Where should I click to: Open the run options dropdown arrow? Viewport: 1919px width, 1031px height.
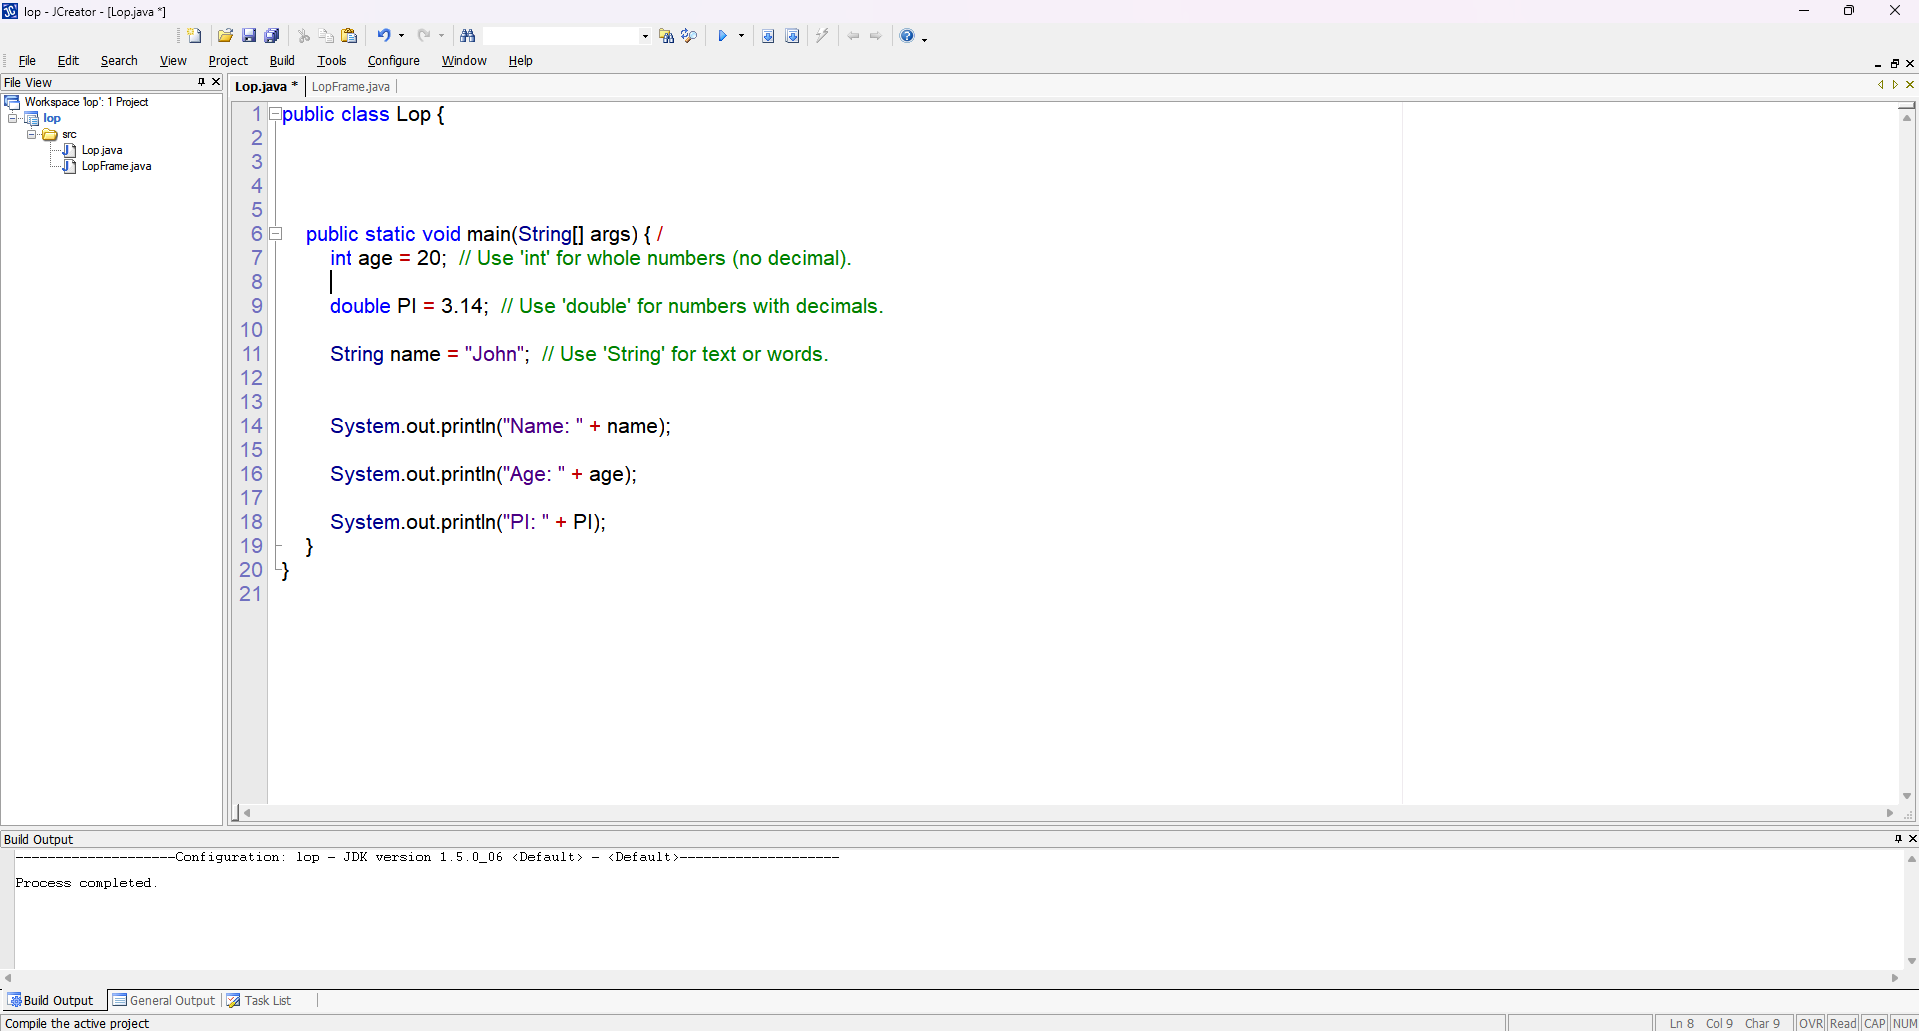pyautogui.click(x=741, y=36)
